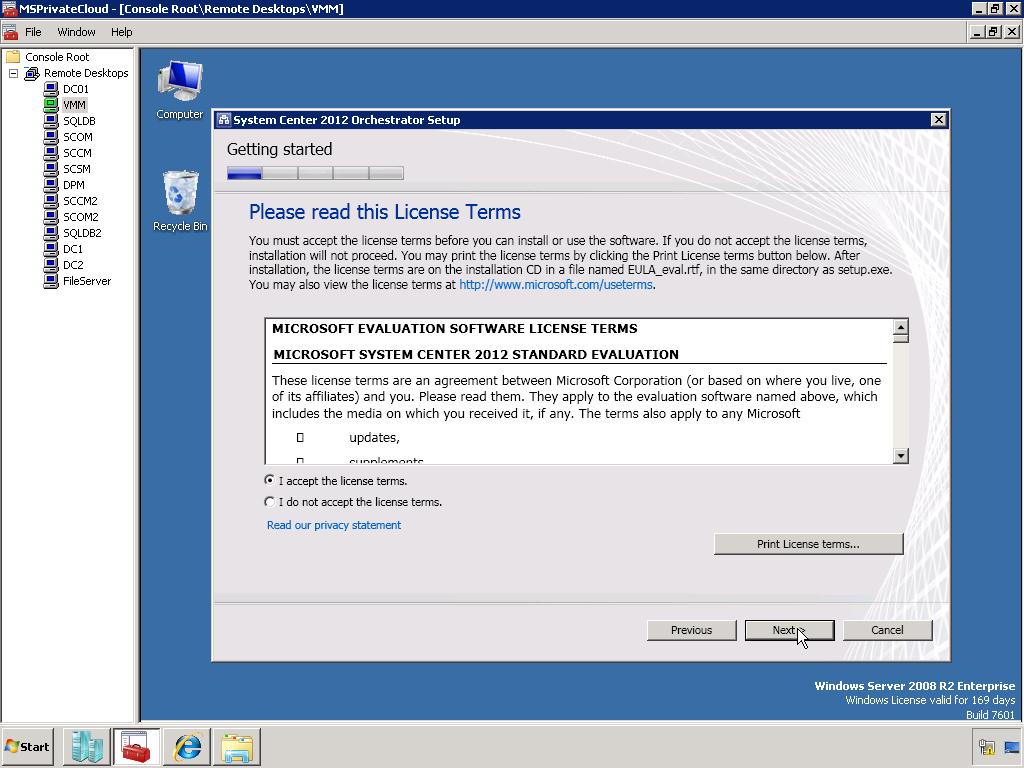This screenshot has height=768, width=1024.
Task: Click Print License terms button
Action: pyautogui.click(x=808, y=544)
